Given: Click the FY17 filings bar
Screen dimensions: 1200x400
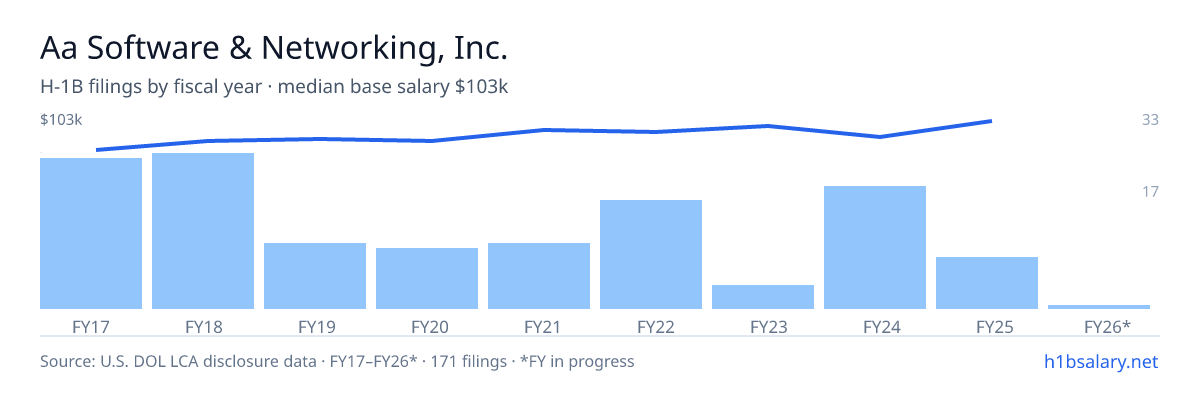Looking at the screenshot, I should click(x=91, y=233).
